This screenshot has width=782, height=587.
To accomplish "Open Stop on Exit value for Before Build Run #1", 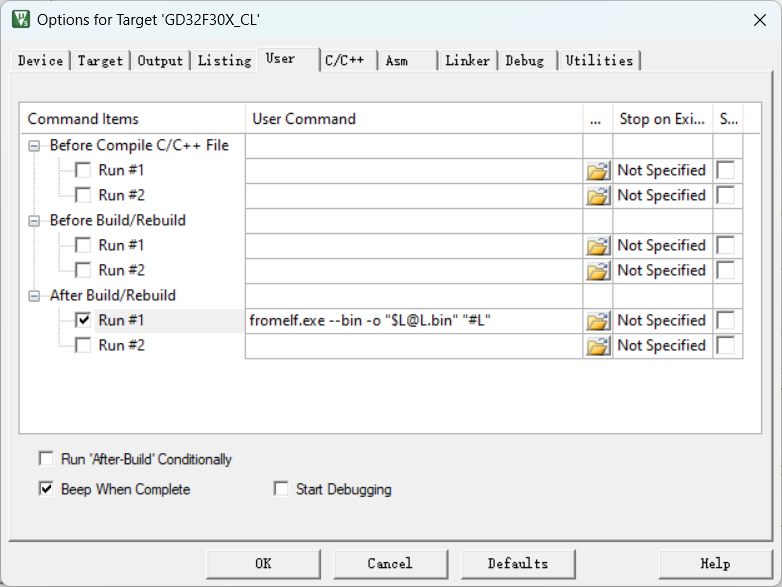I will point(662,245).
